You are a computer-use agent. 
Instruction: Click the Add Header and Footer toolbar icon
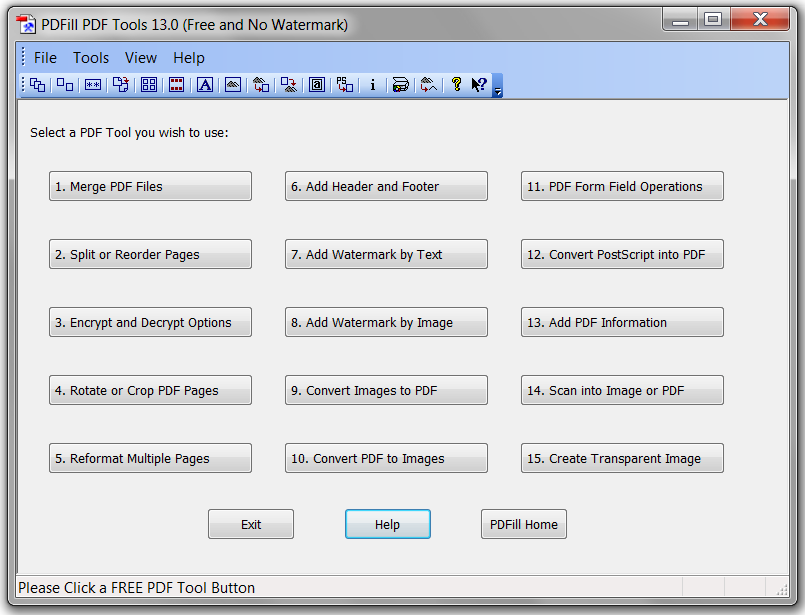click(177, 85)
